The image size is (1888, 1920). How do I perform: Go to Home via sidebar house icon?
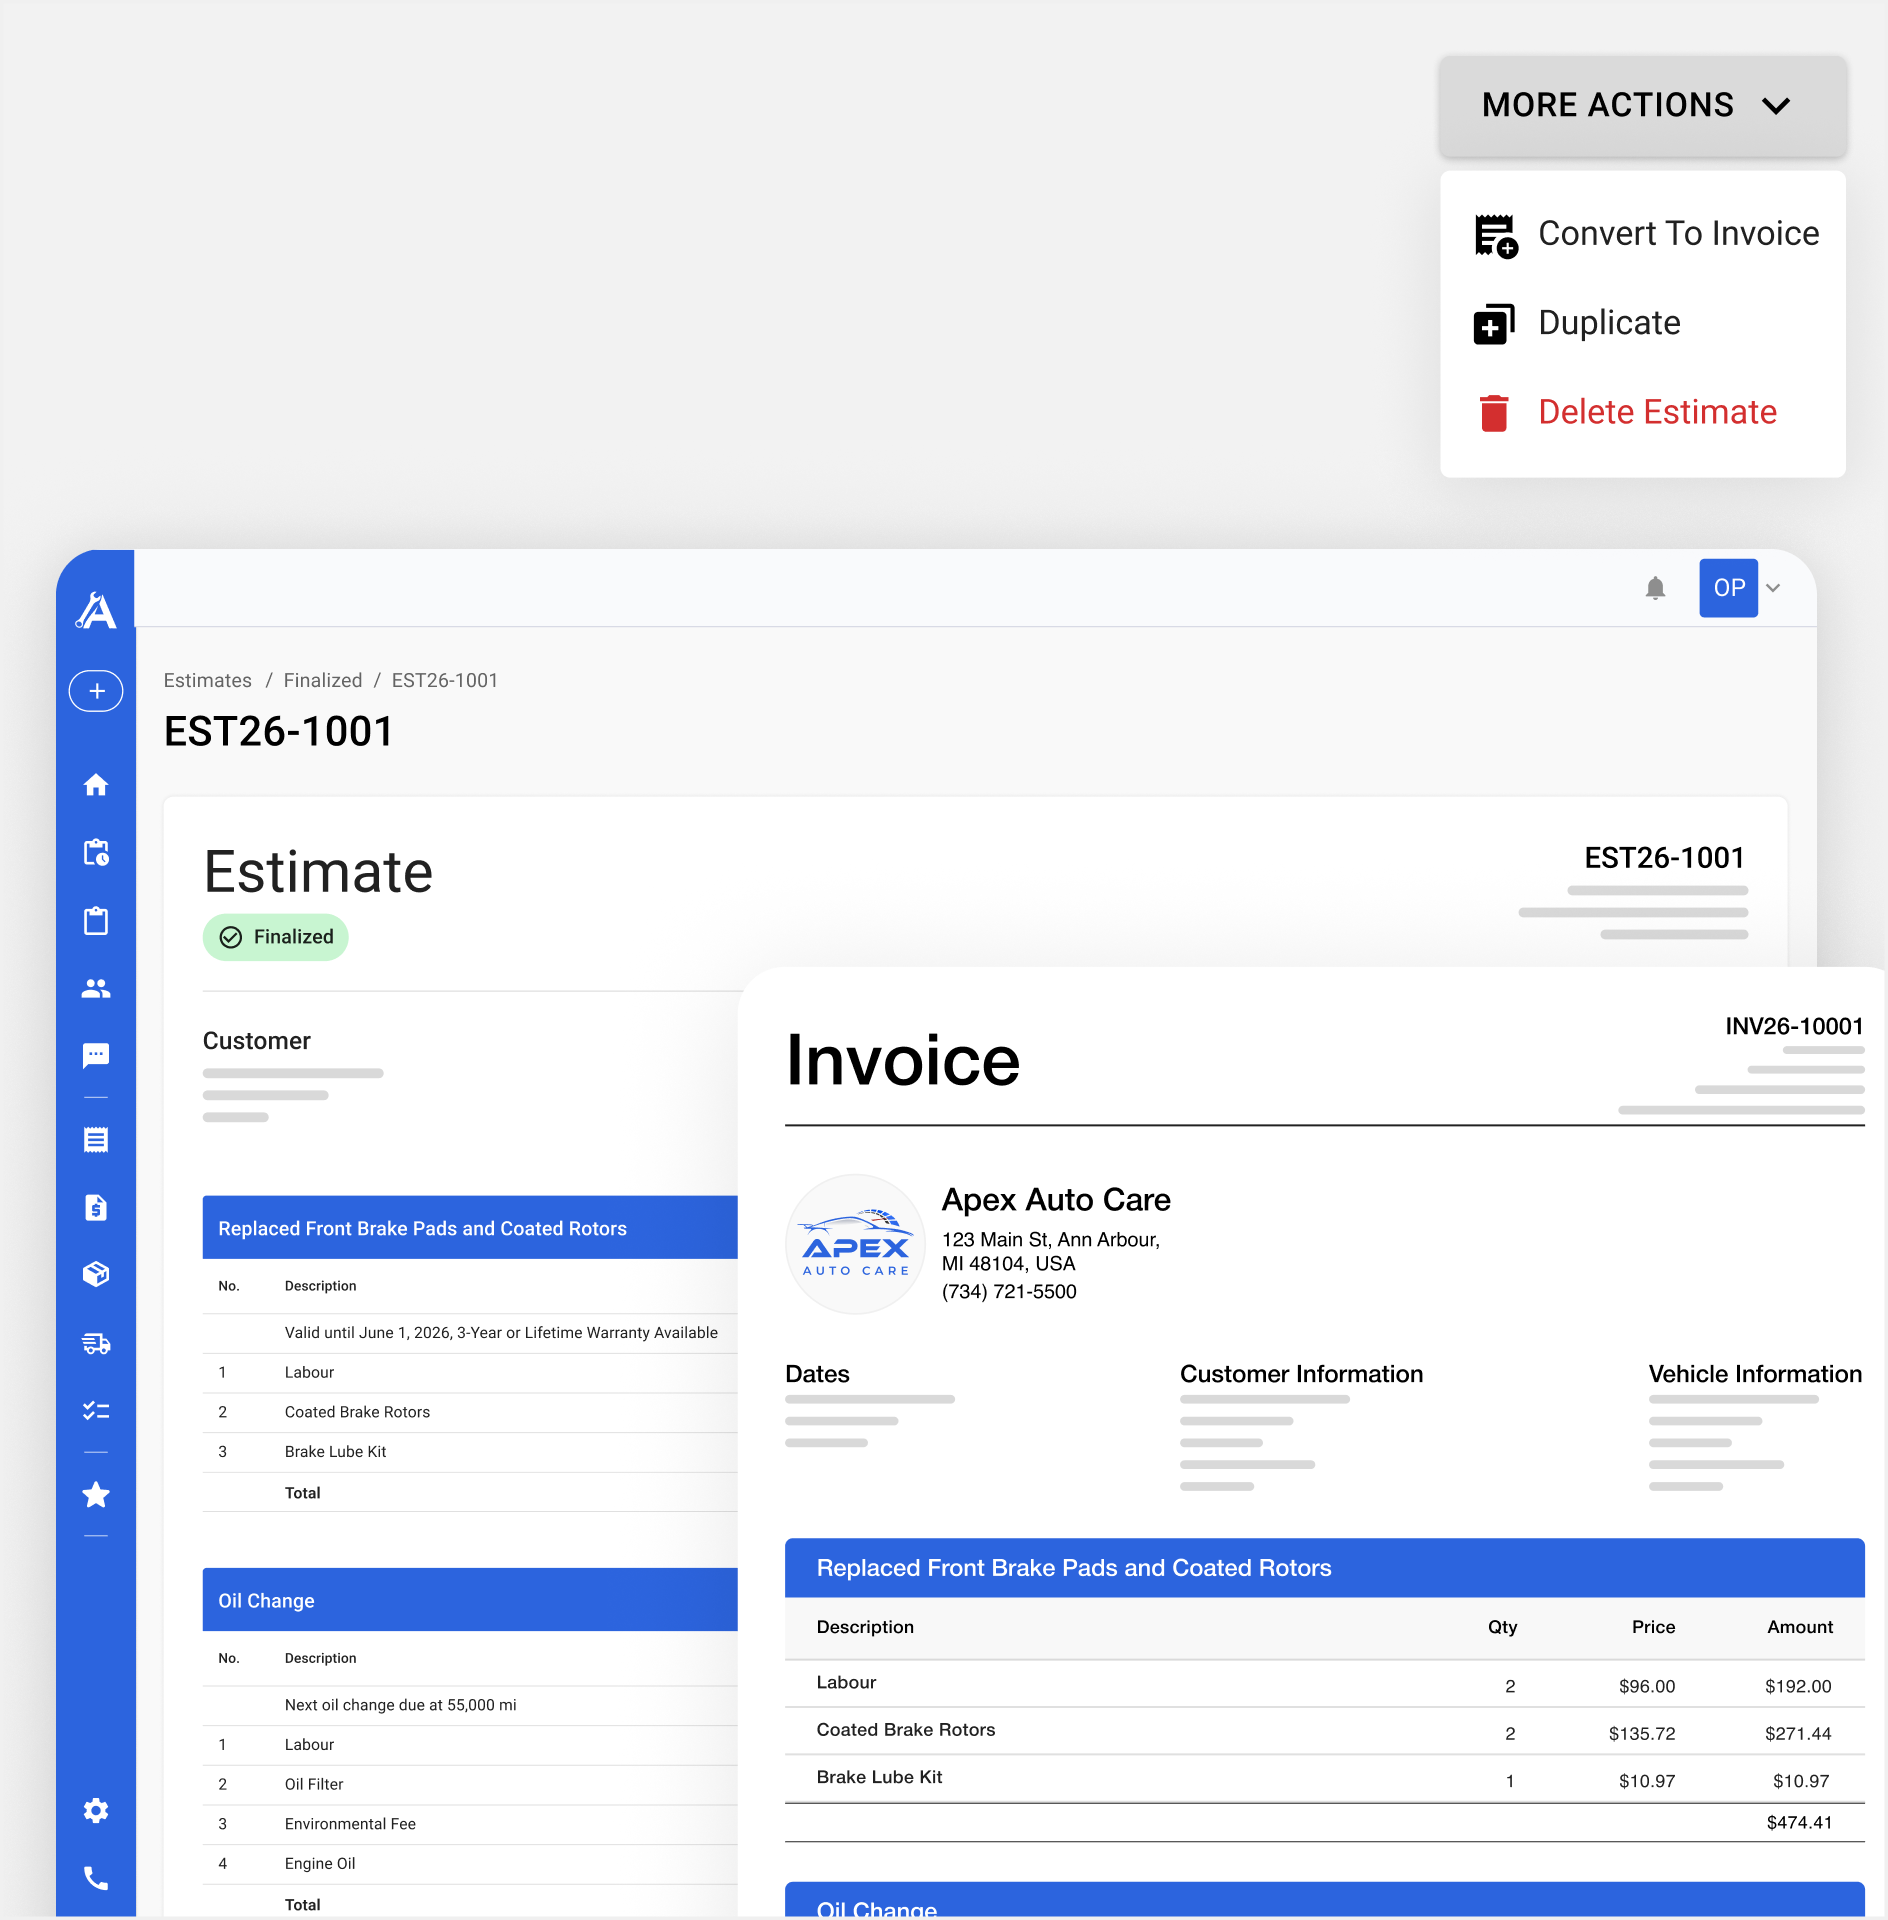(x=96, y=785)
